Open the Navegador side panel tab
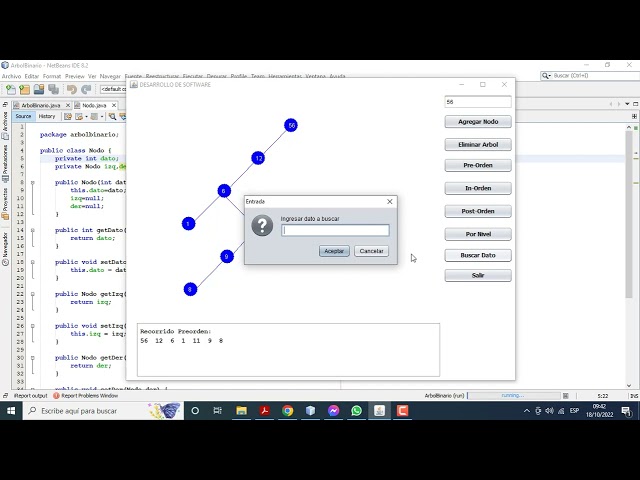The width and height of the screenshot is (640, 480). (5, 249)
